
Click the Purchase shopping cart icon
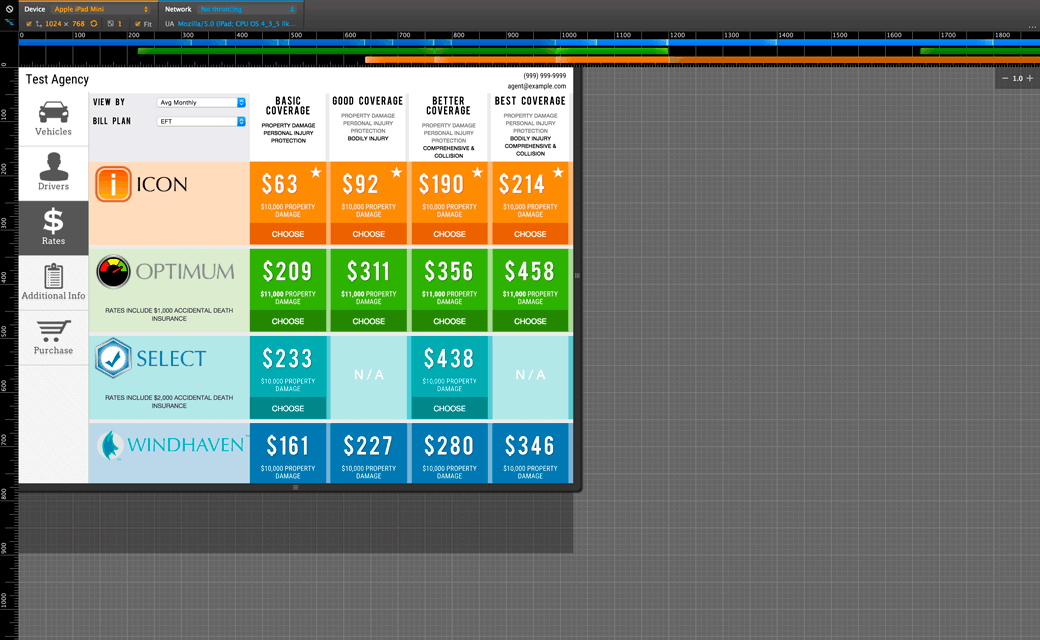point(53,331)
